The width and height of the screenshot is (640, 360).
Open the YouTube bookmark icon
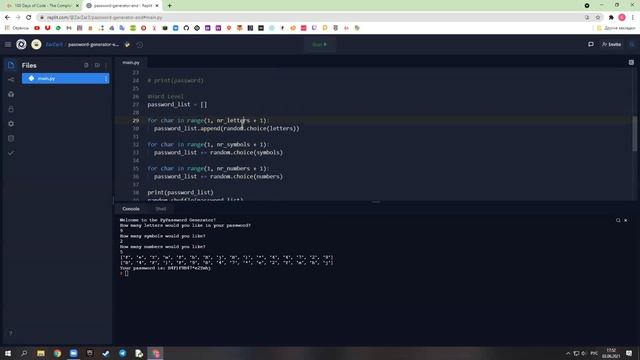pos(37,28)
